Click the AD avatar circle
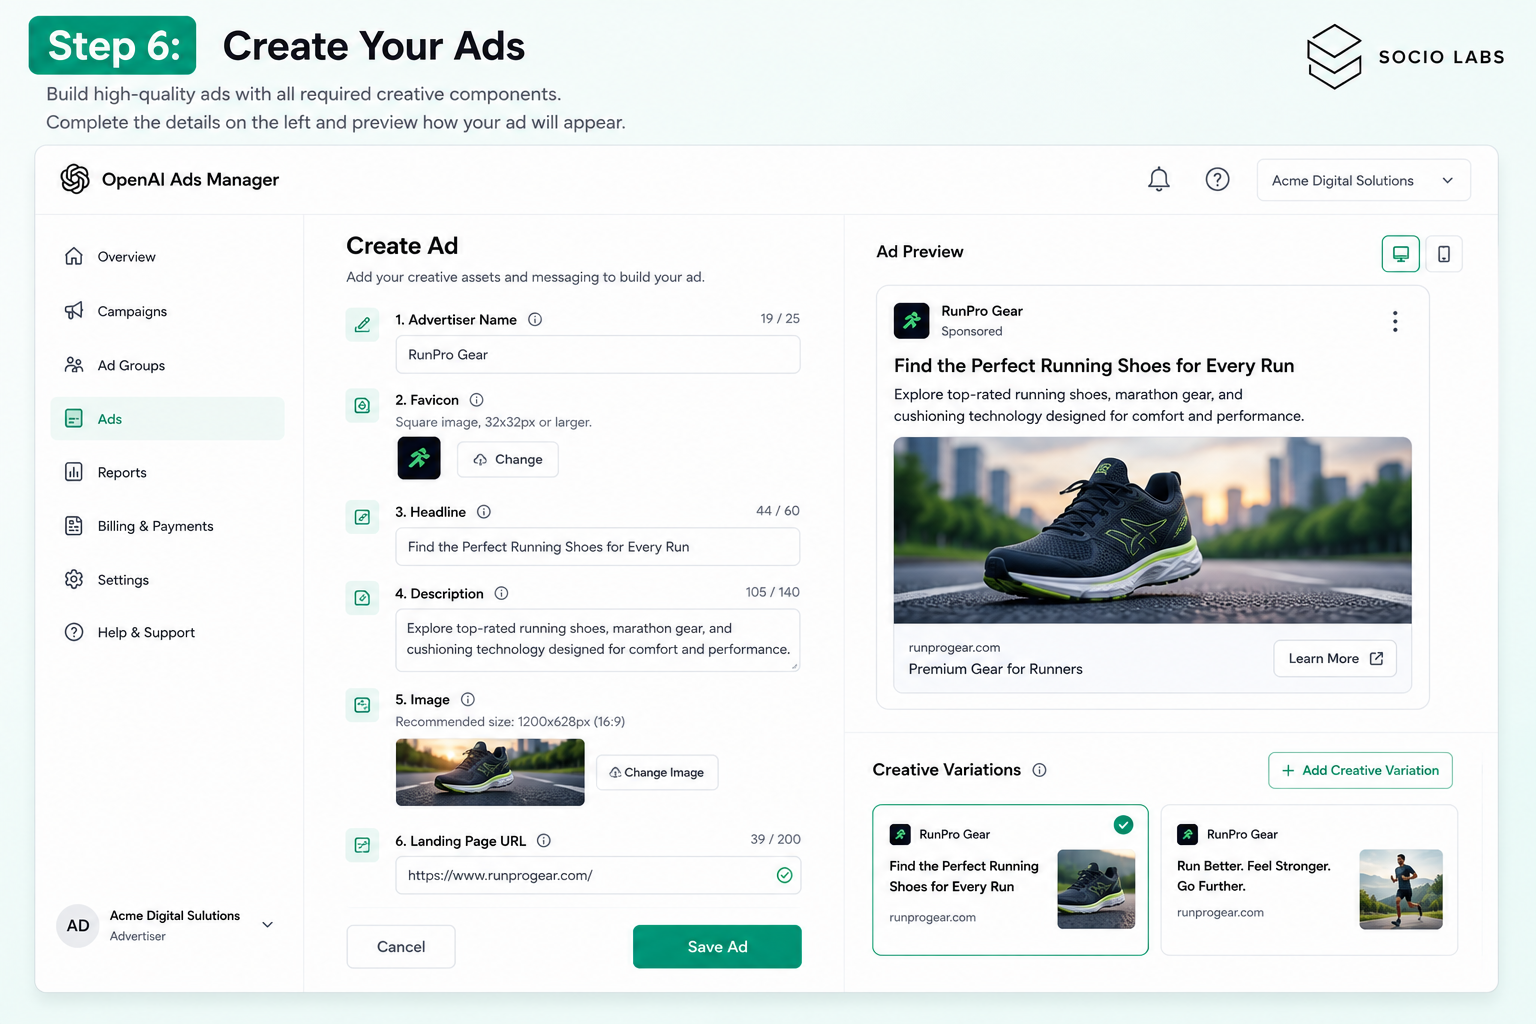 coord(78,926)
